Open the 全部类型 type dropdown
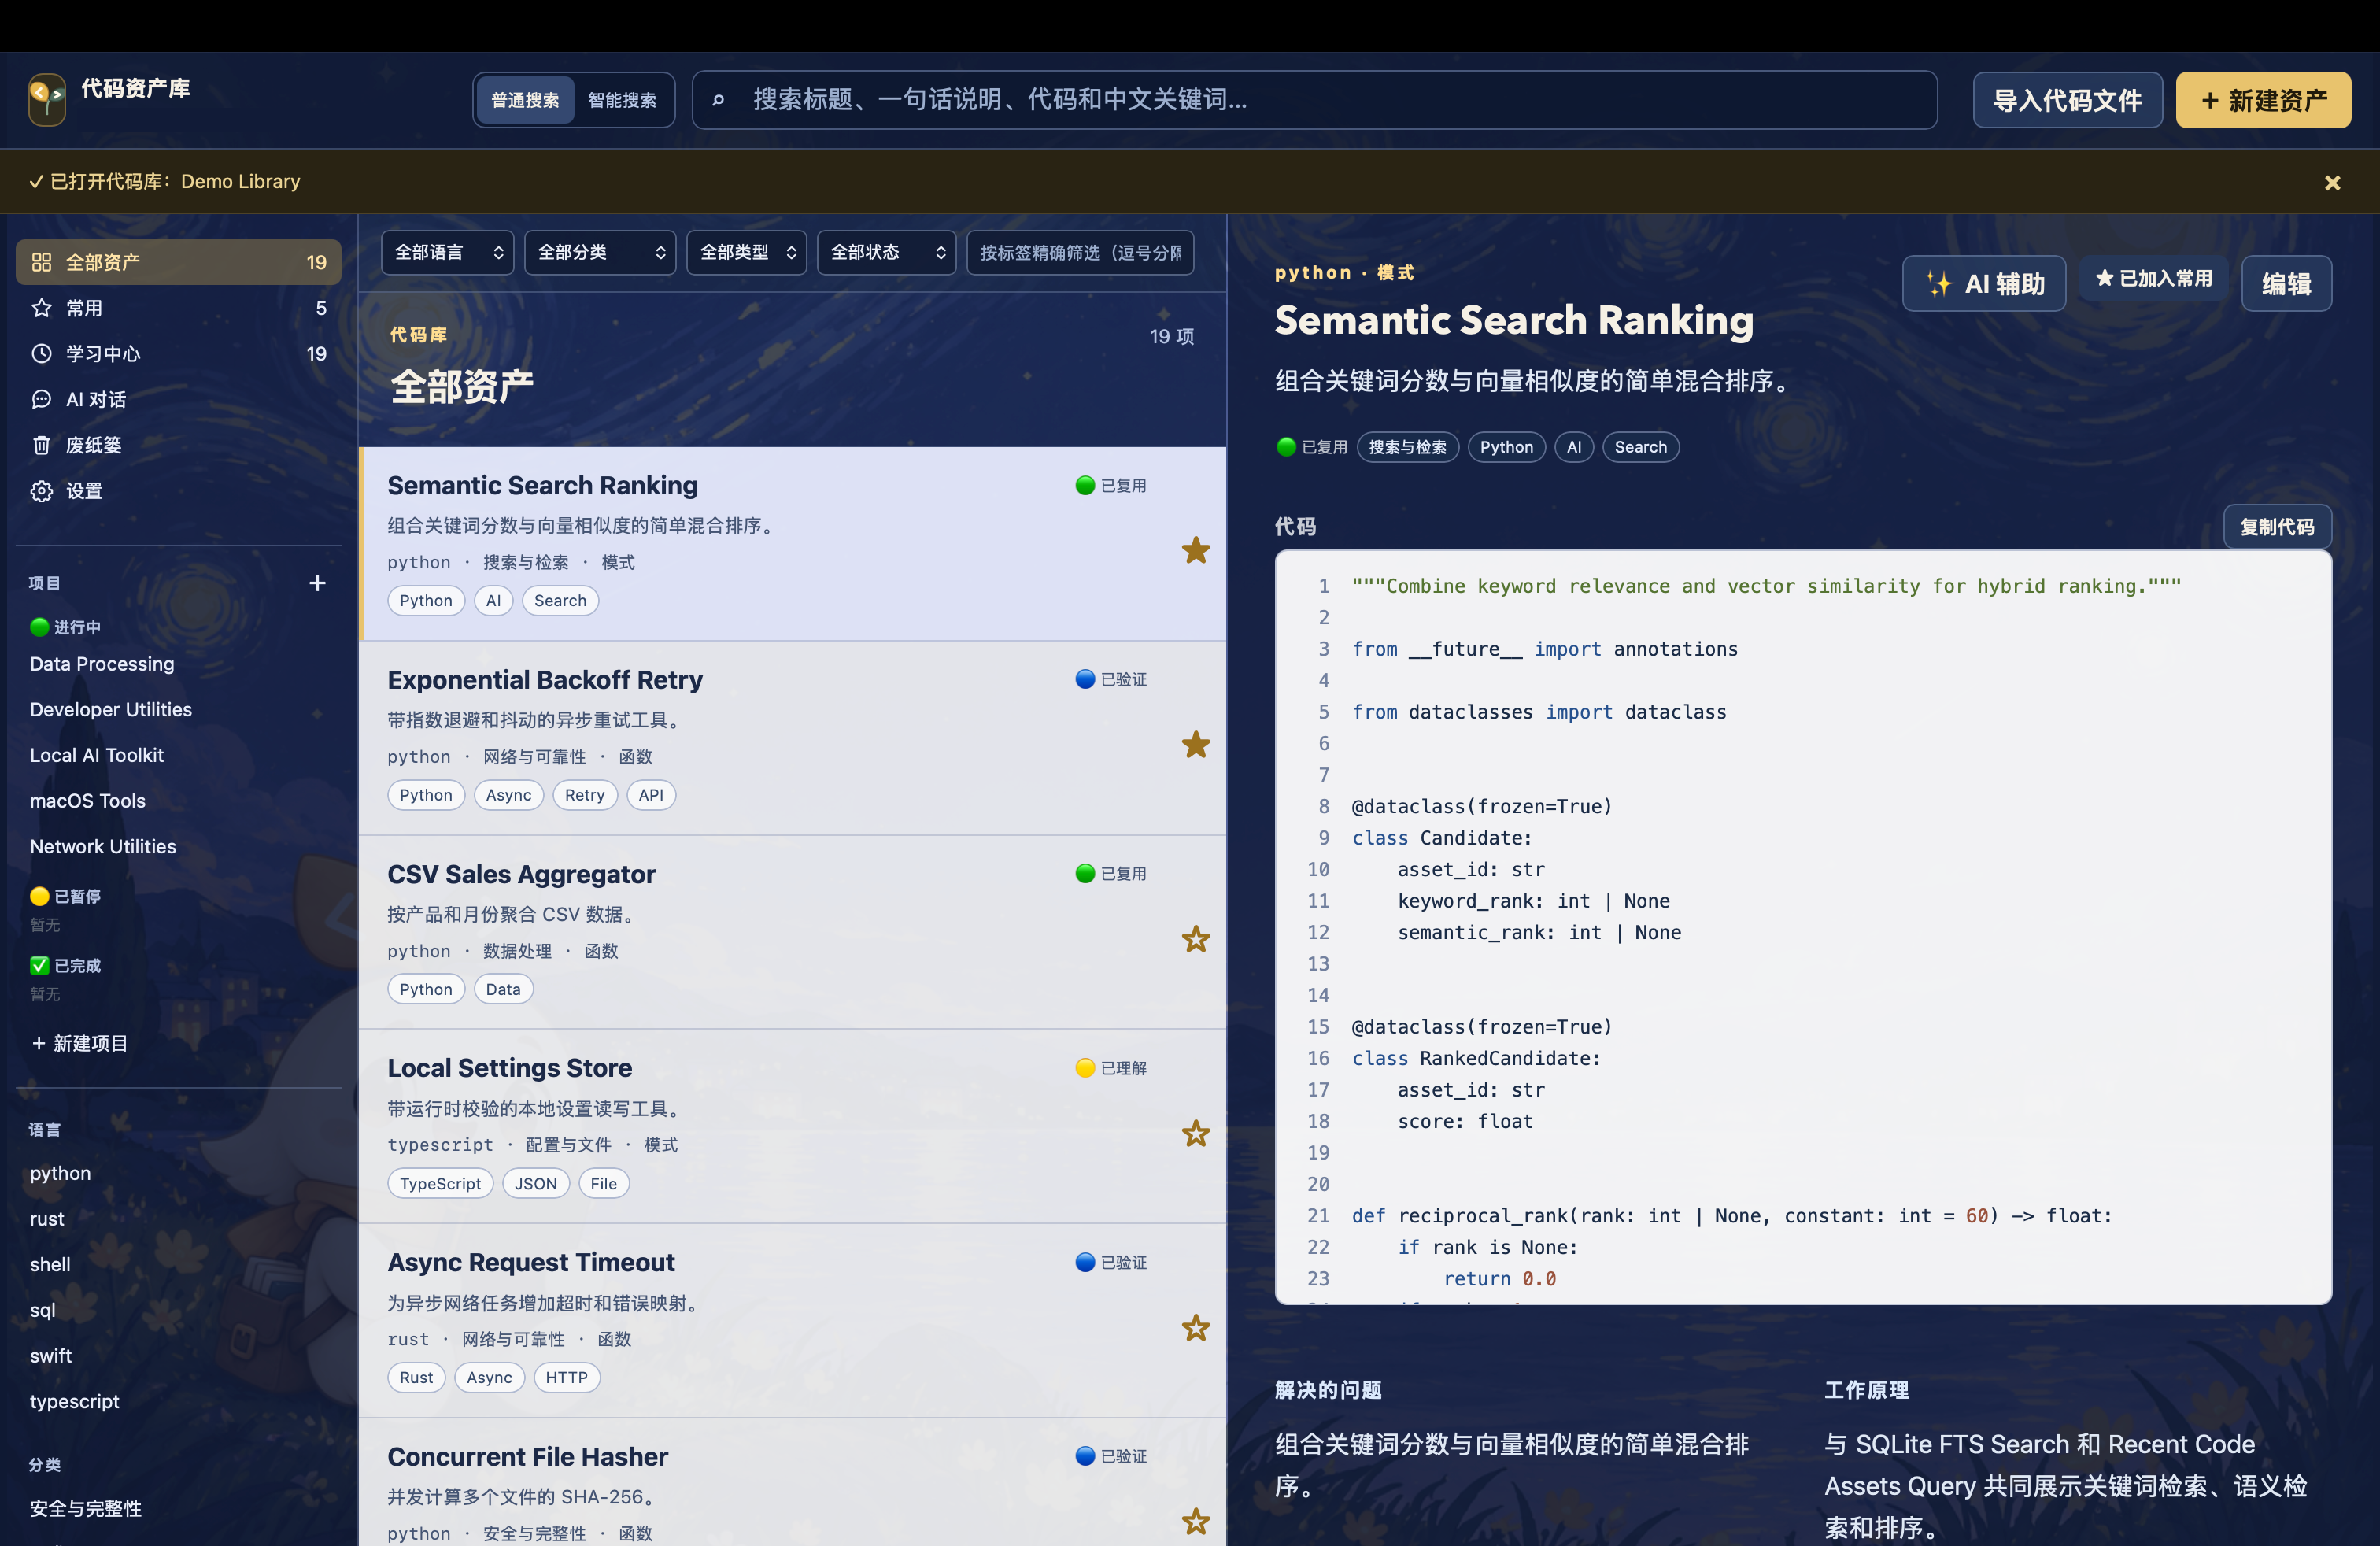2380x1546 pixels. [747, 252]
